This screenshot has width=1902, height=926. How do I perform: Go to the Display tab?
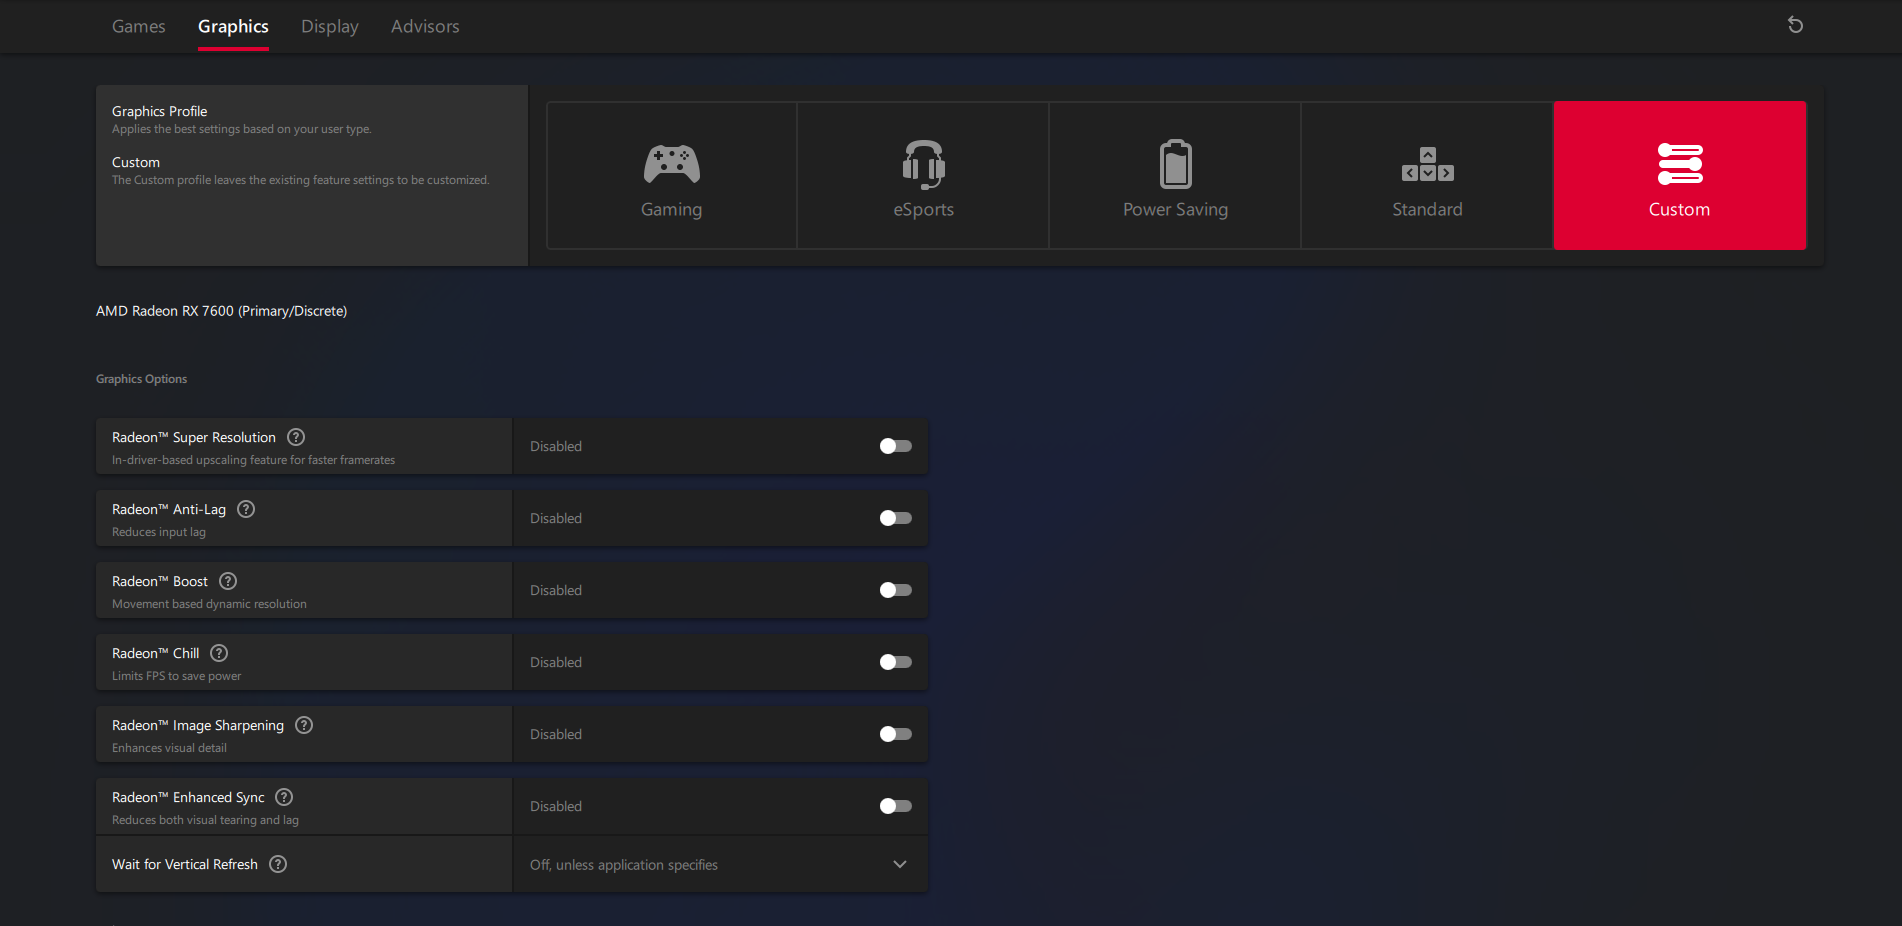click(x=330, y=26)
